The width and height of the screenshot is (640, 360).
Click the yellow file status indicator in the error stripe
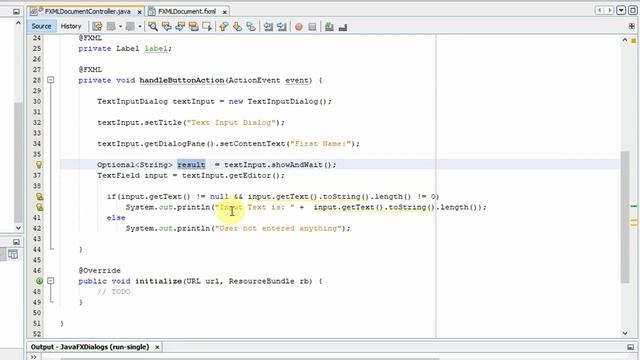pos(633,40)
